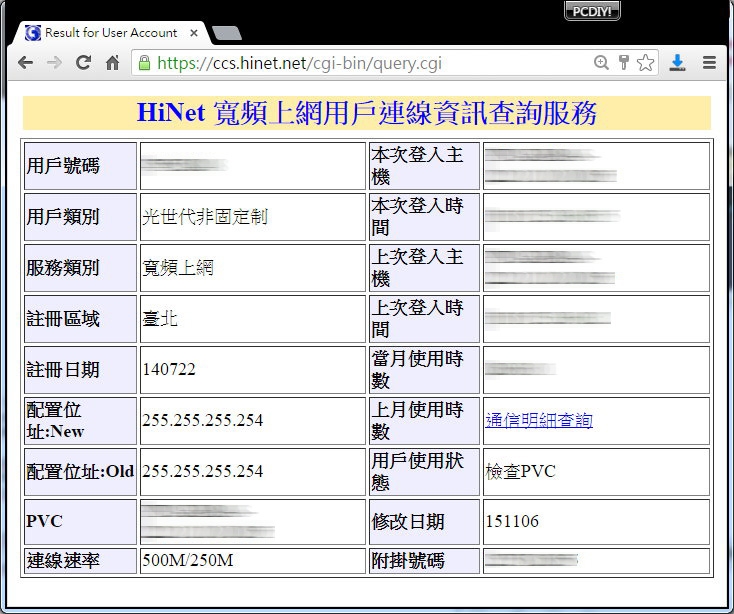Reload the page with the refresh icon
Screen dimensions: 734x614
pos(83,62)
